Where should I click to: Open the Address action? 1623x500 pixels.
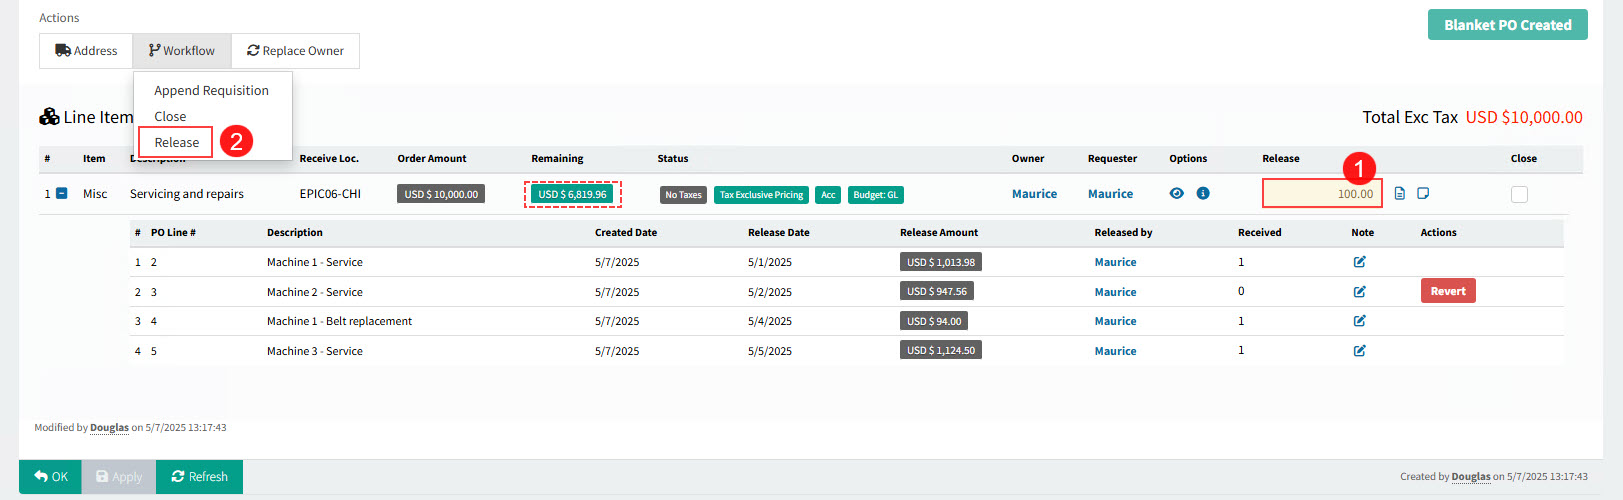(x=86, y=51)
